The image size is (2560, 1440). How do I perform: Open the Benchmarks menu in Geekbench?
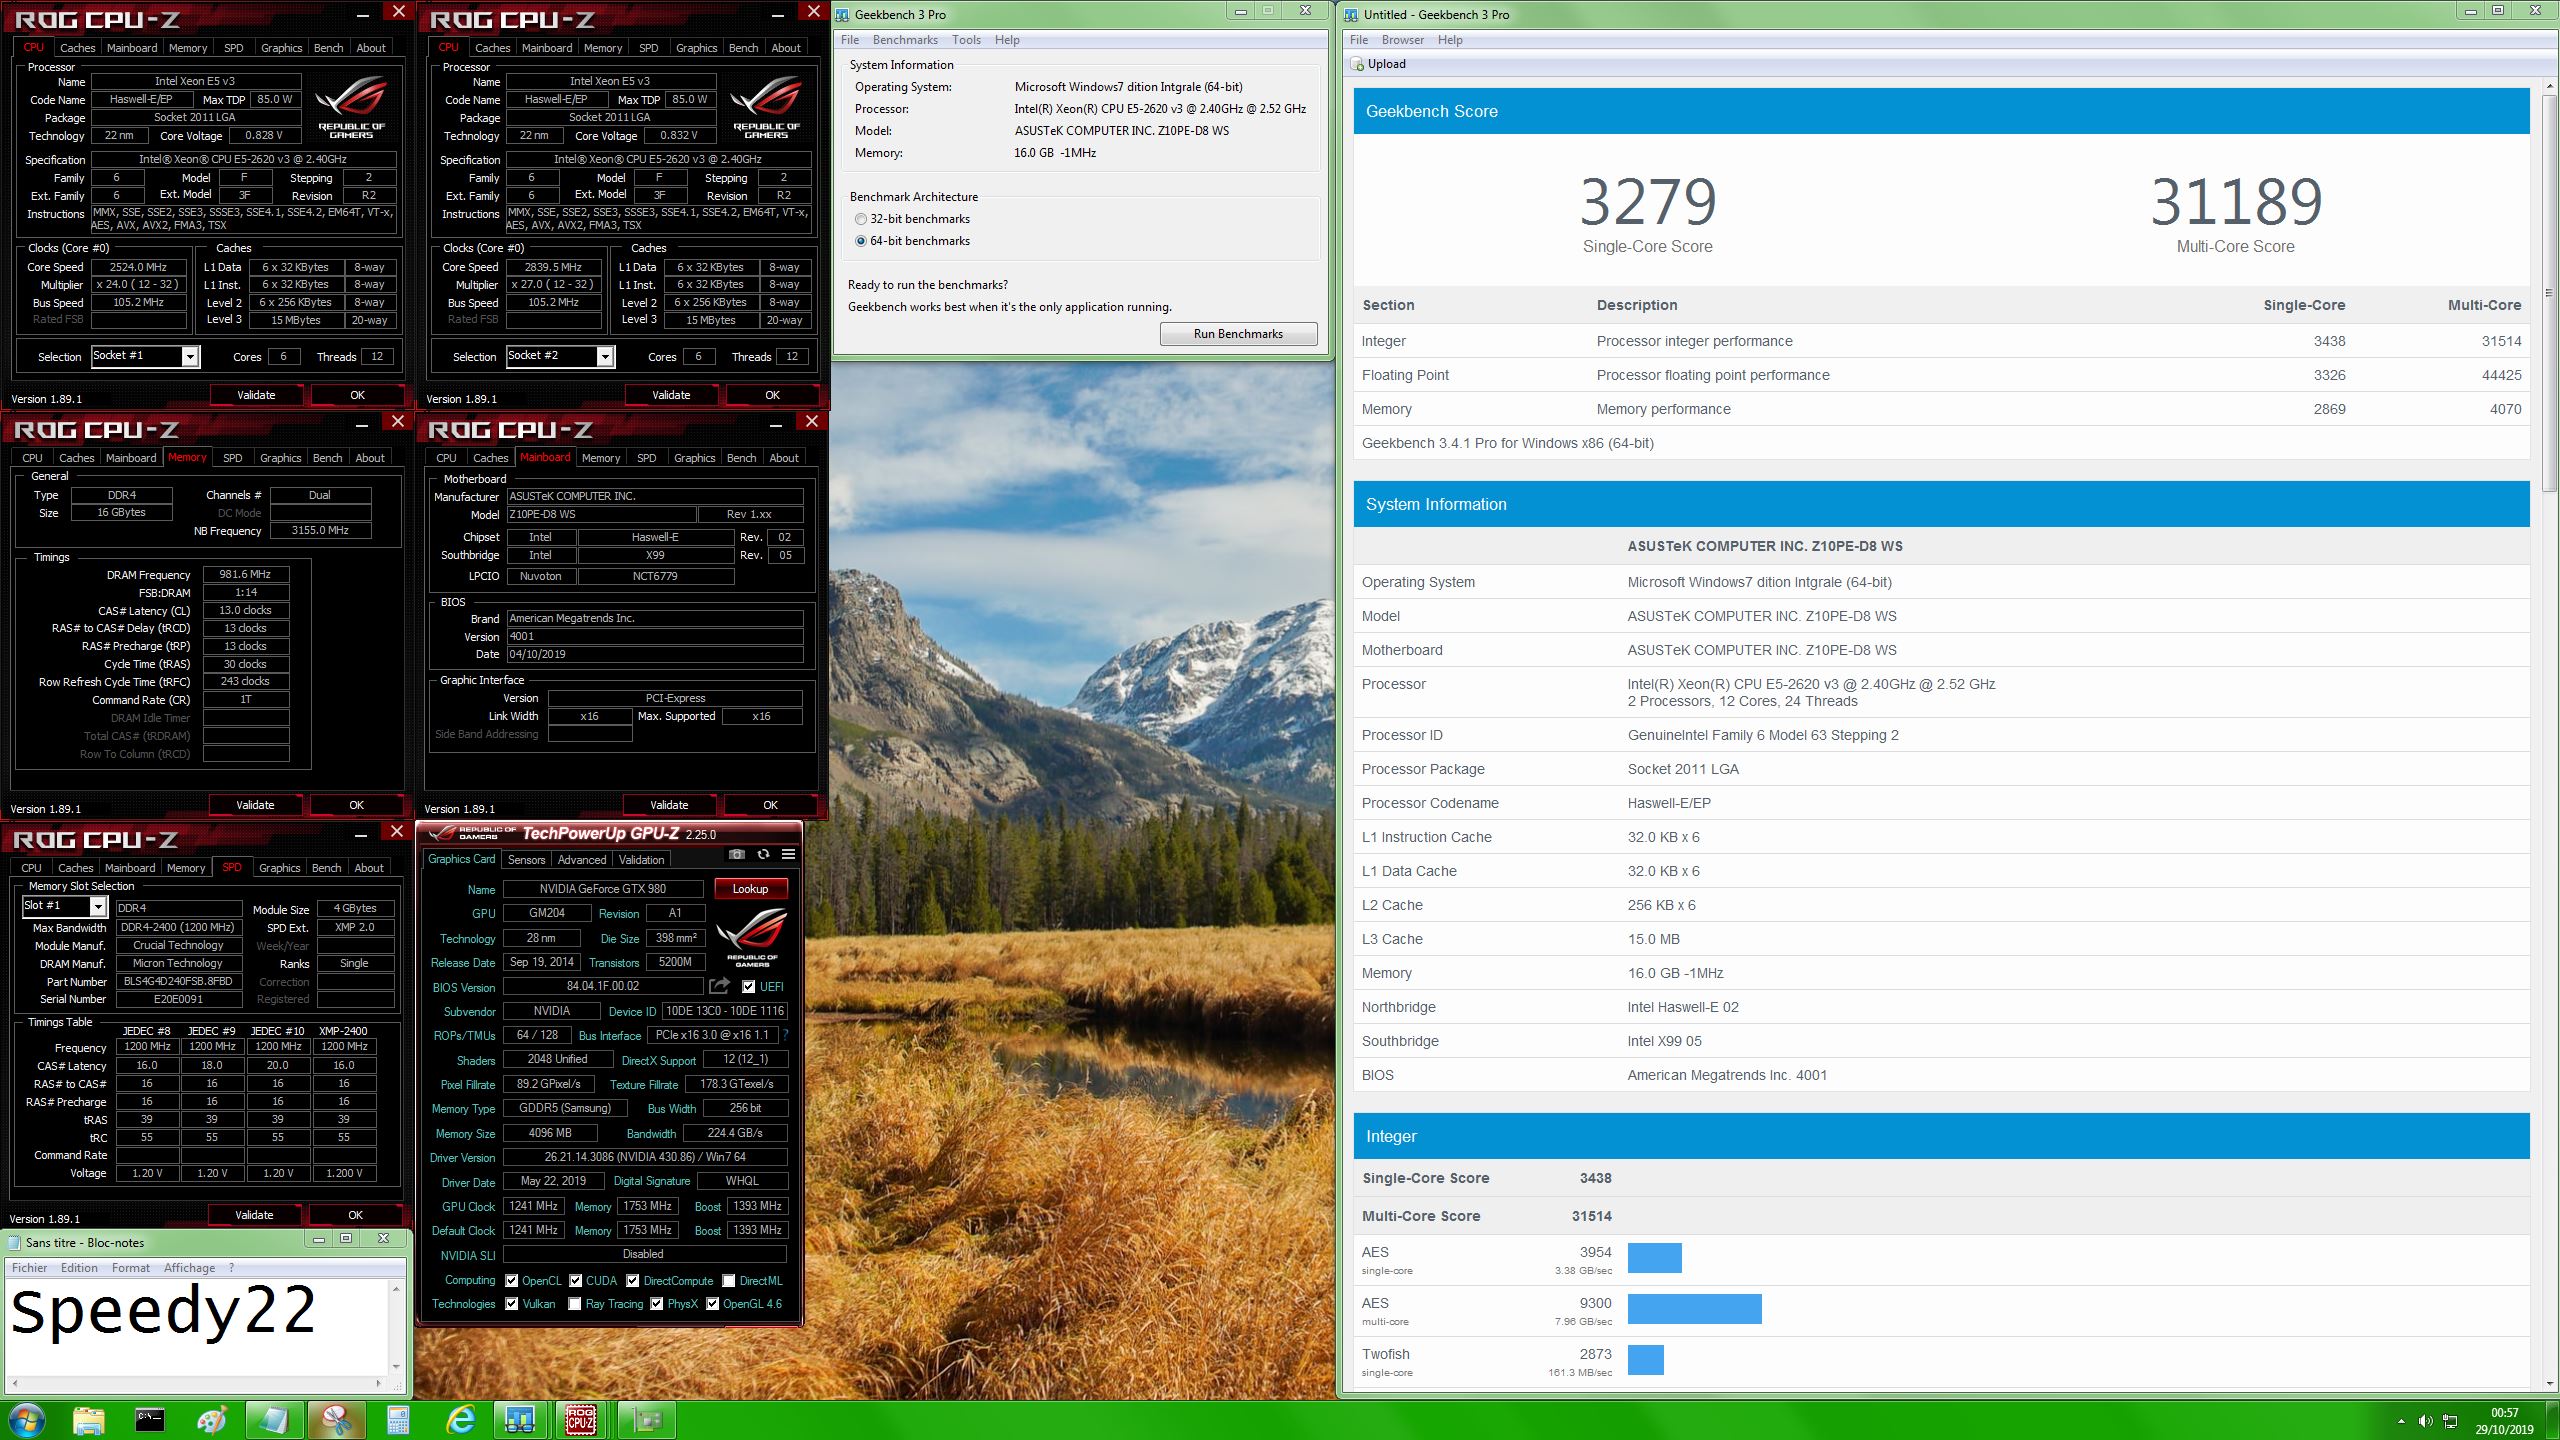click(x=905, y=40)
